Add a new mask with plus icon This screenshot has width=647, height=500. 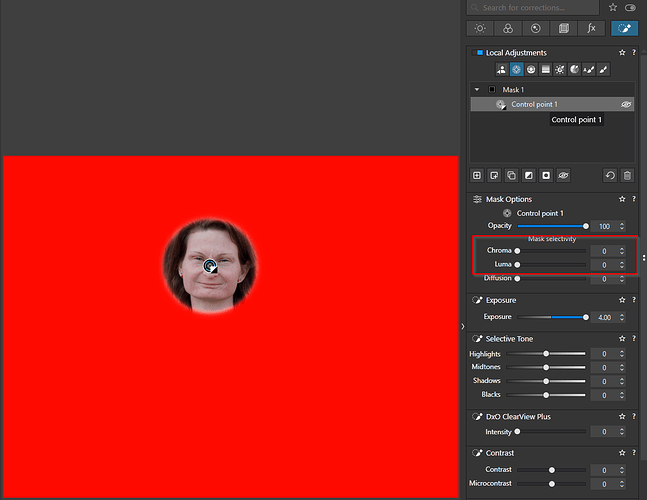pos(477,175)
